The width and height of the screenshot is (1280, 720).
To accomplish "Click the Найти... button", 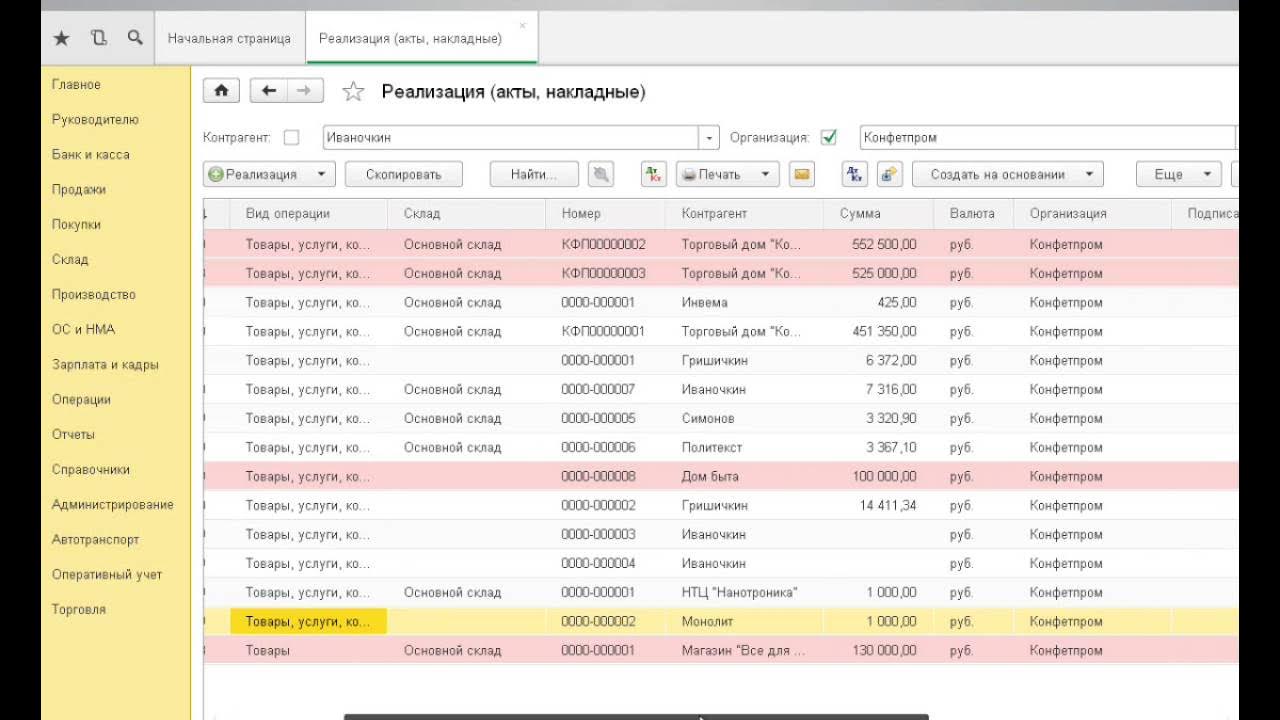I will pos(534,174).
